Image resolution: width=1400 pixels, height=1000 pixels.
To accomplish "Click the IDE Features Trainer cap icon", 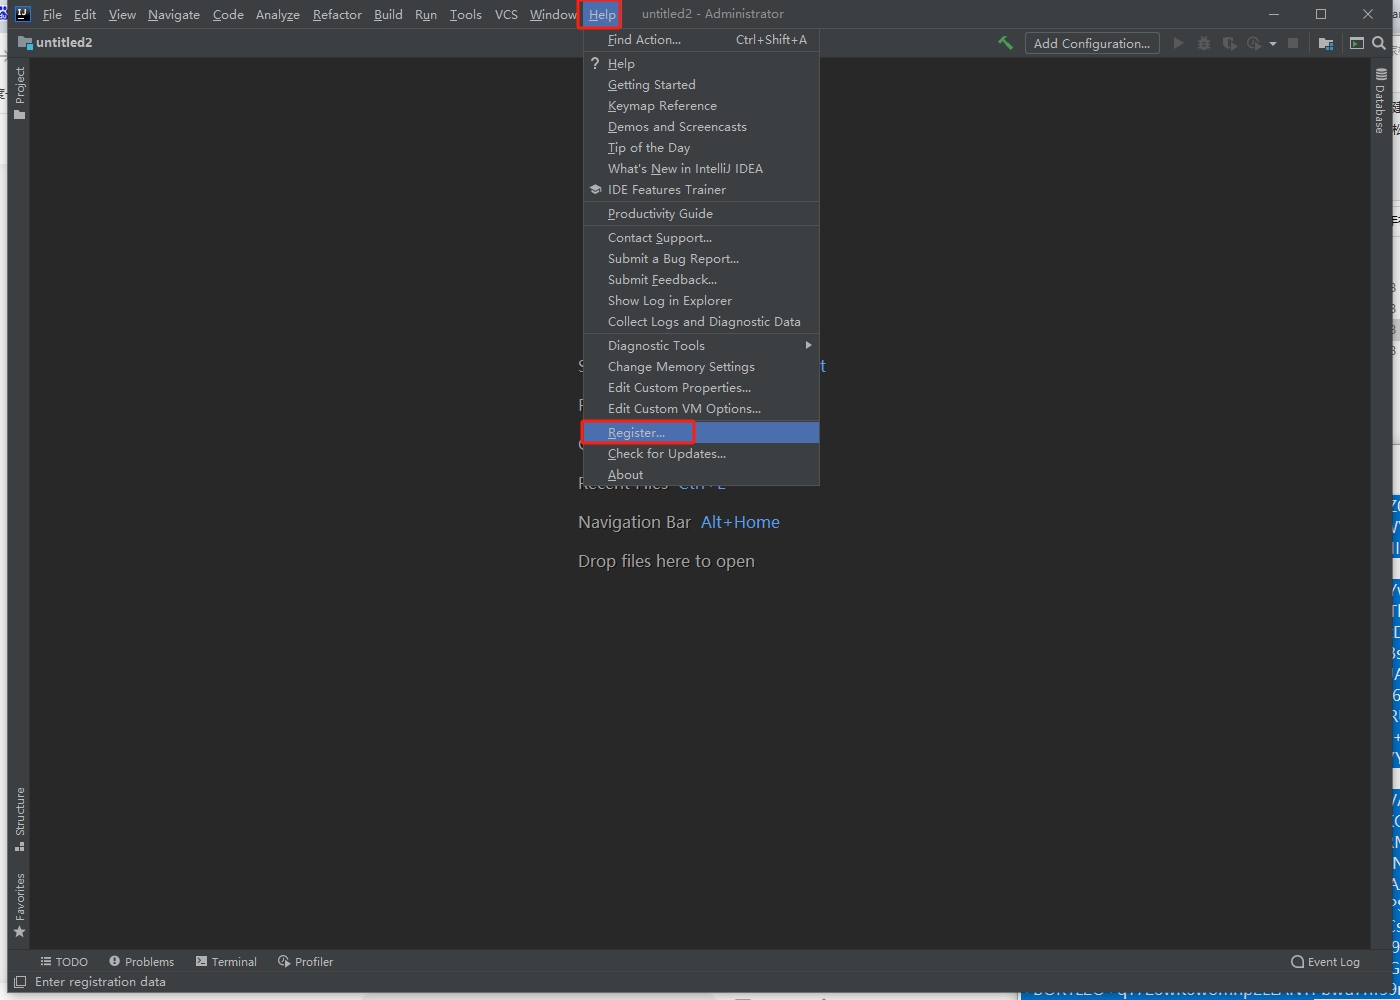I will [595, 189].
